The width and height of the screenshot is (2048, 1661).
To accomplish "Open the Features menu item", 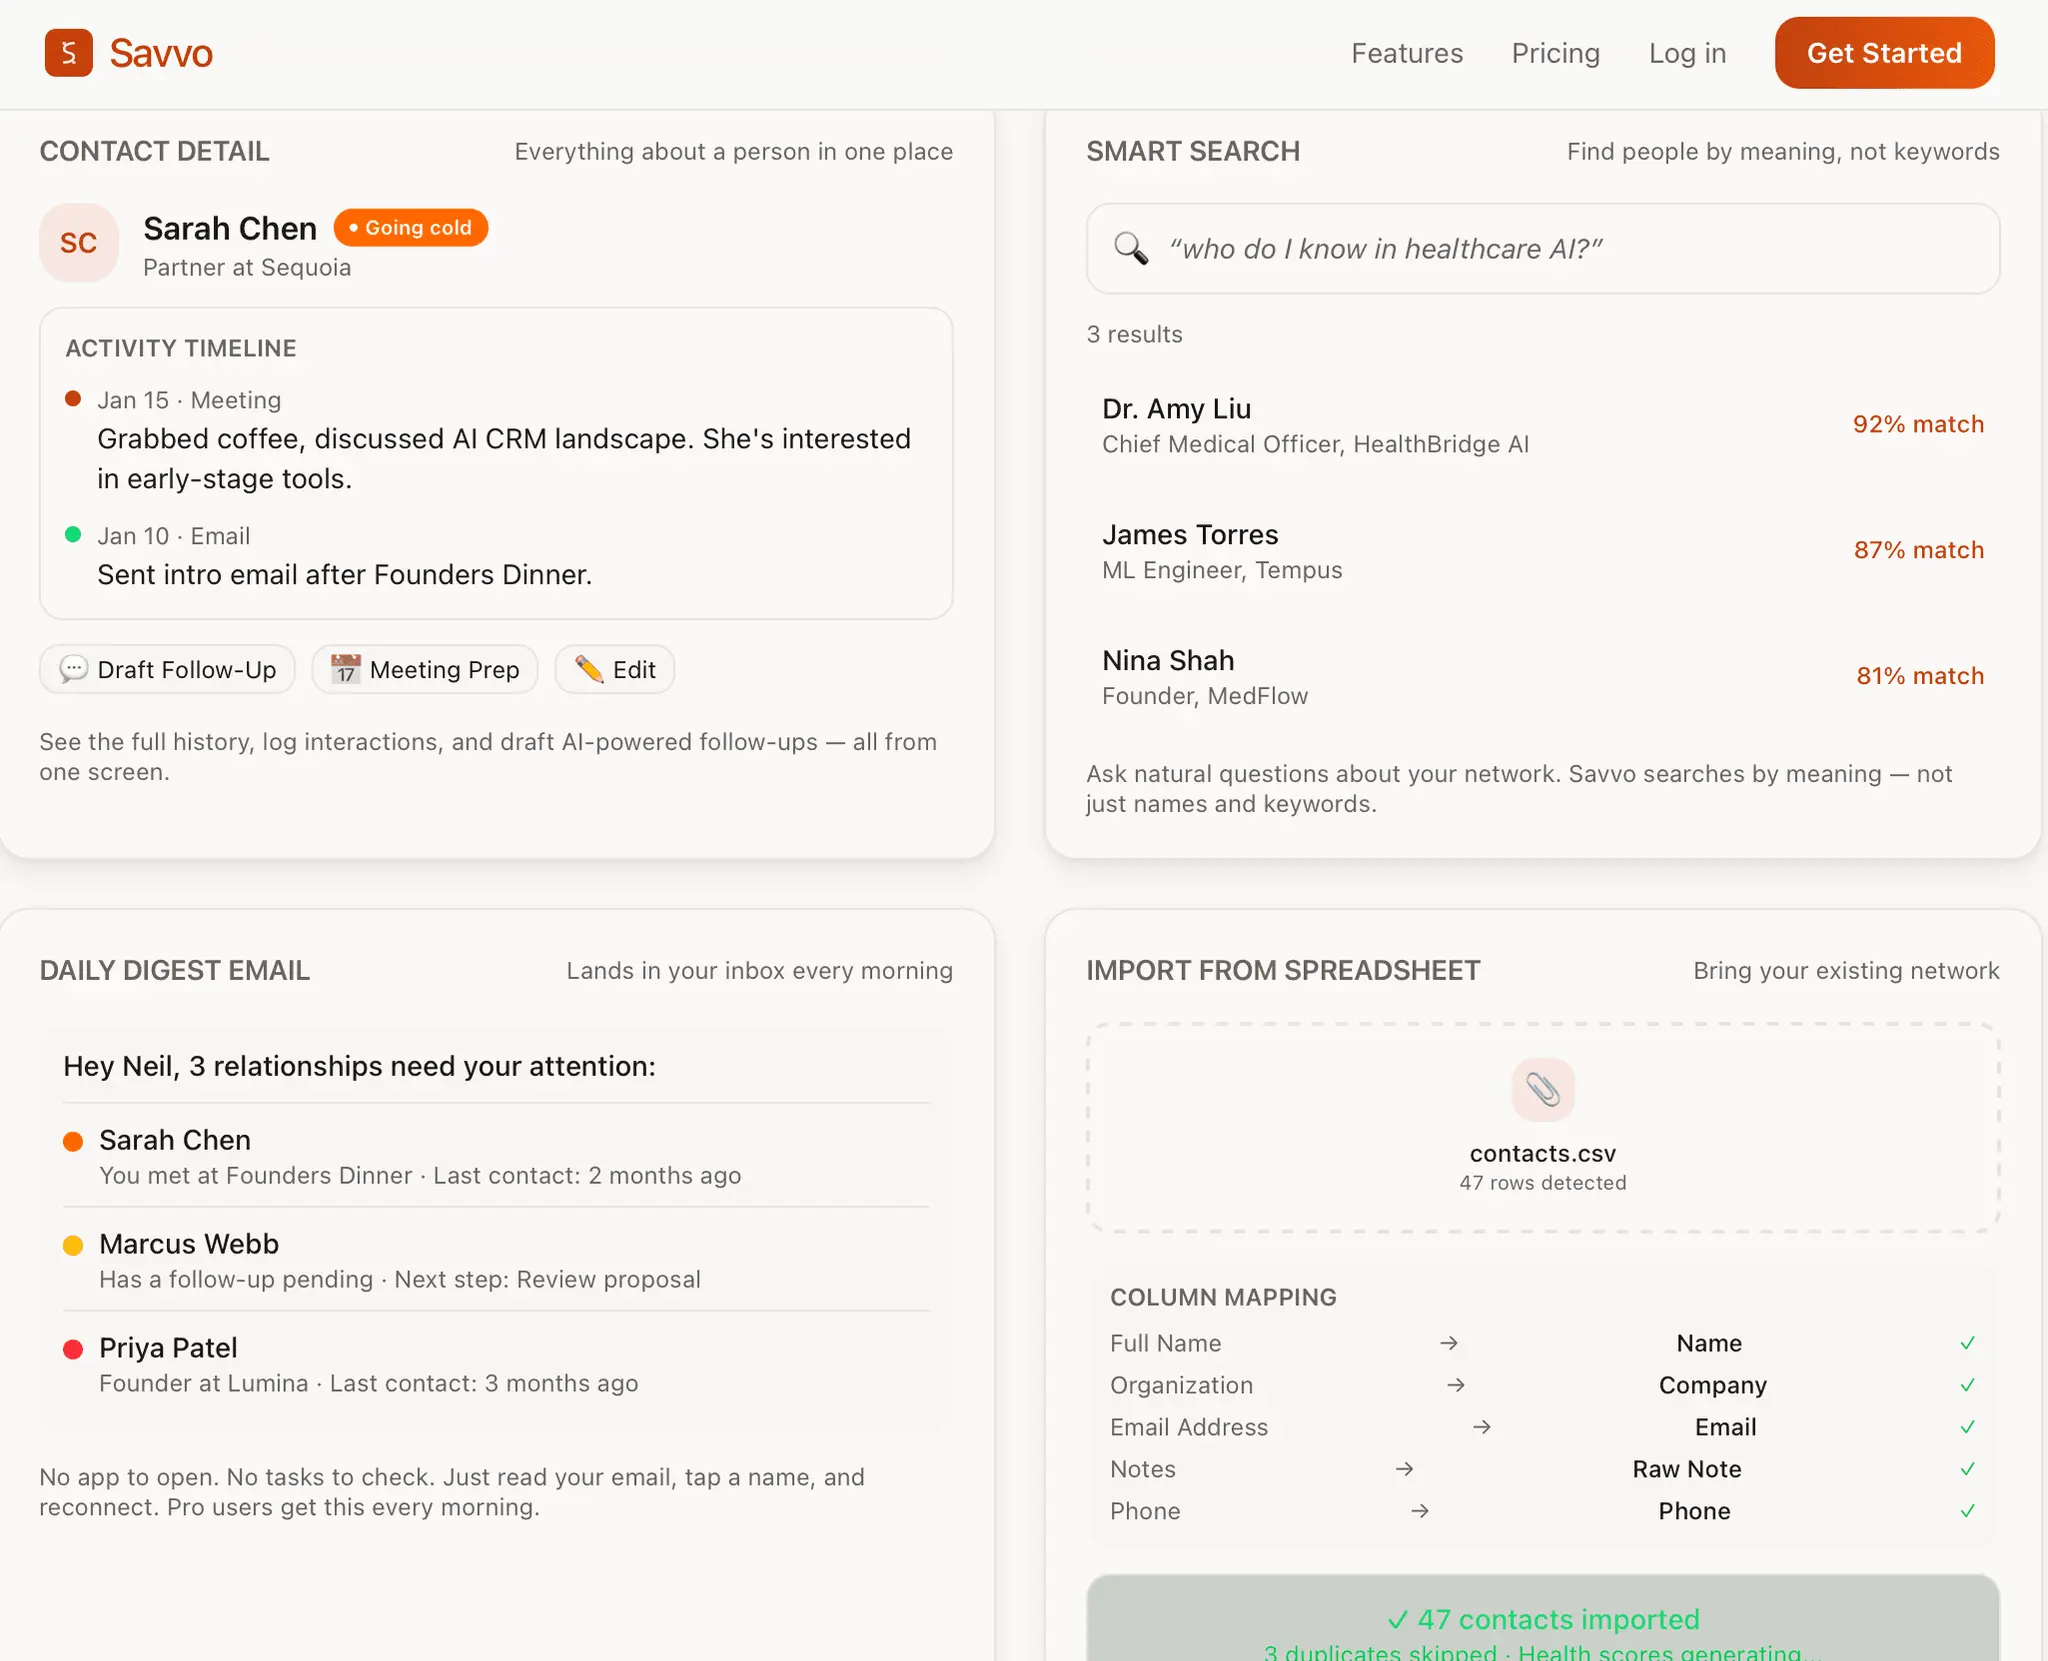I will [1407, 53].
